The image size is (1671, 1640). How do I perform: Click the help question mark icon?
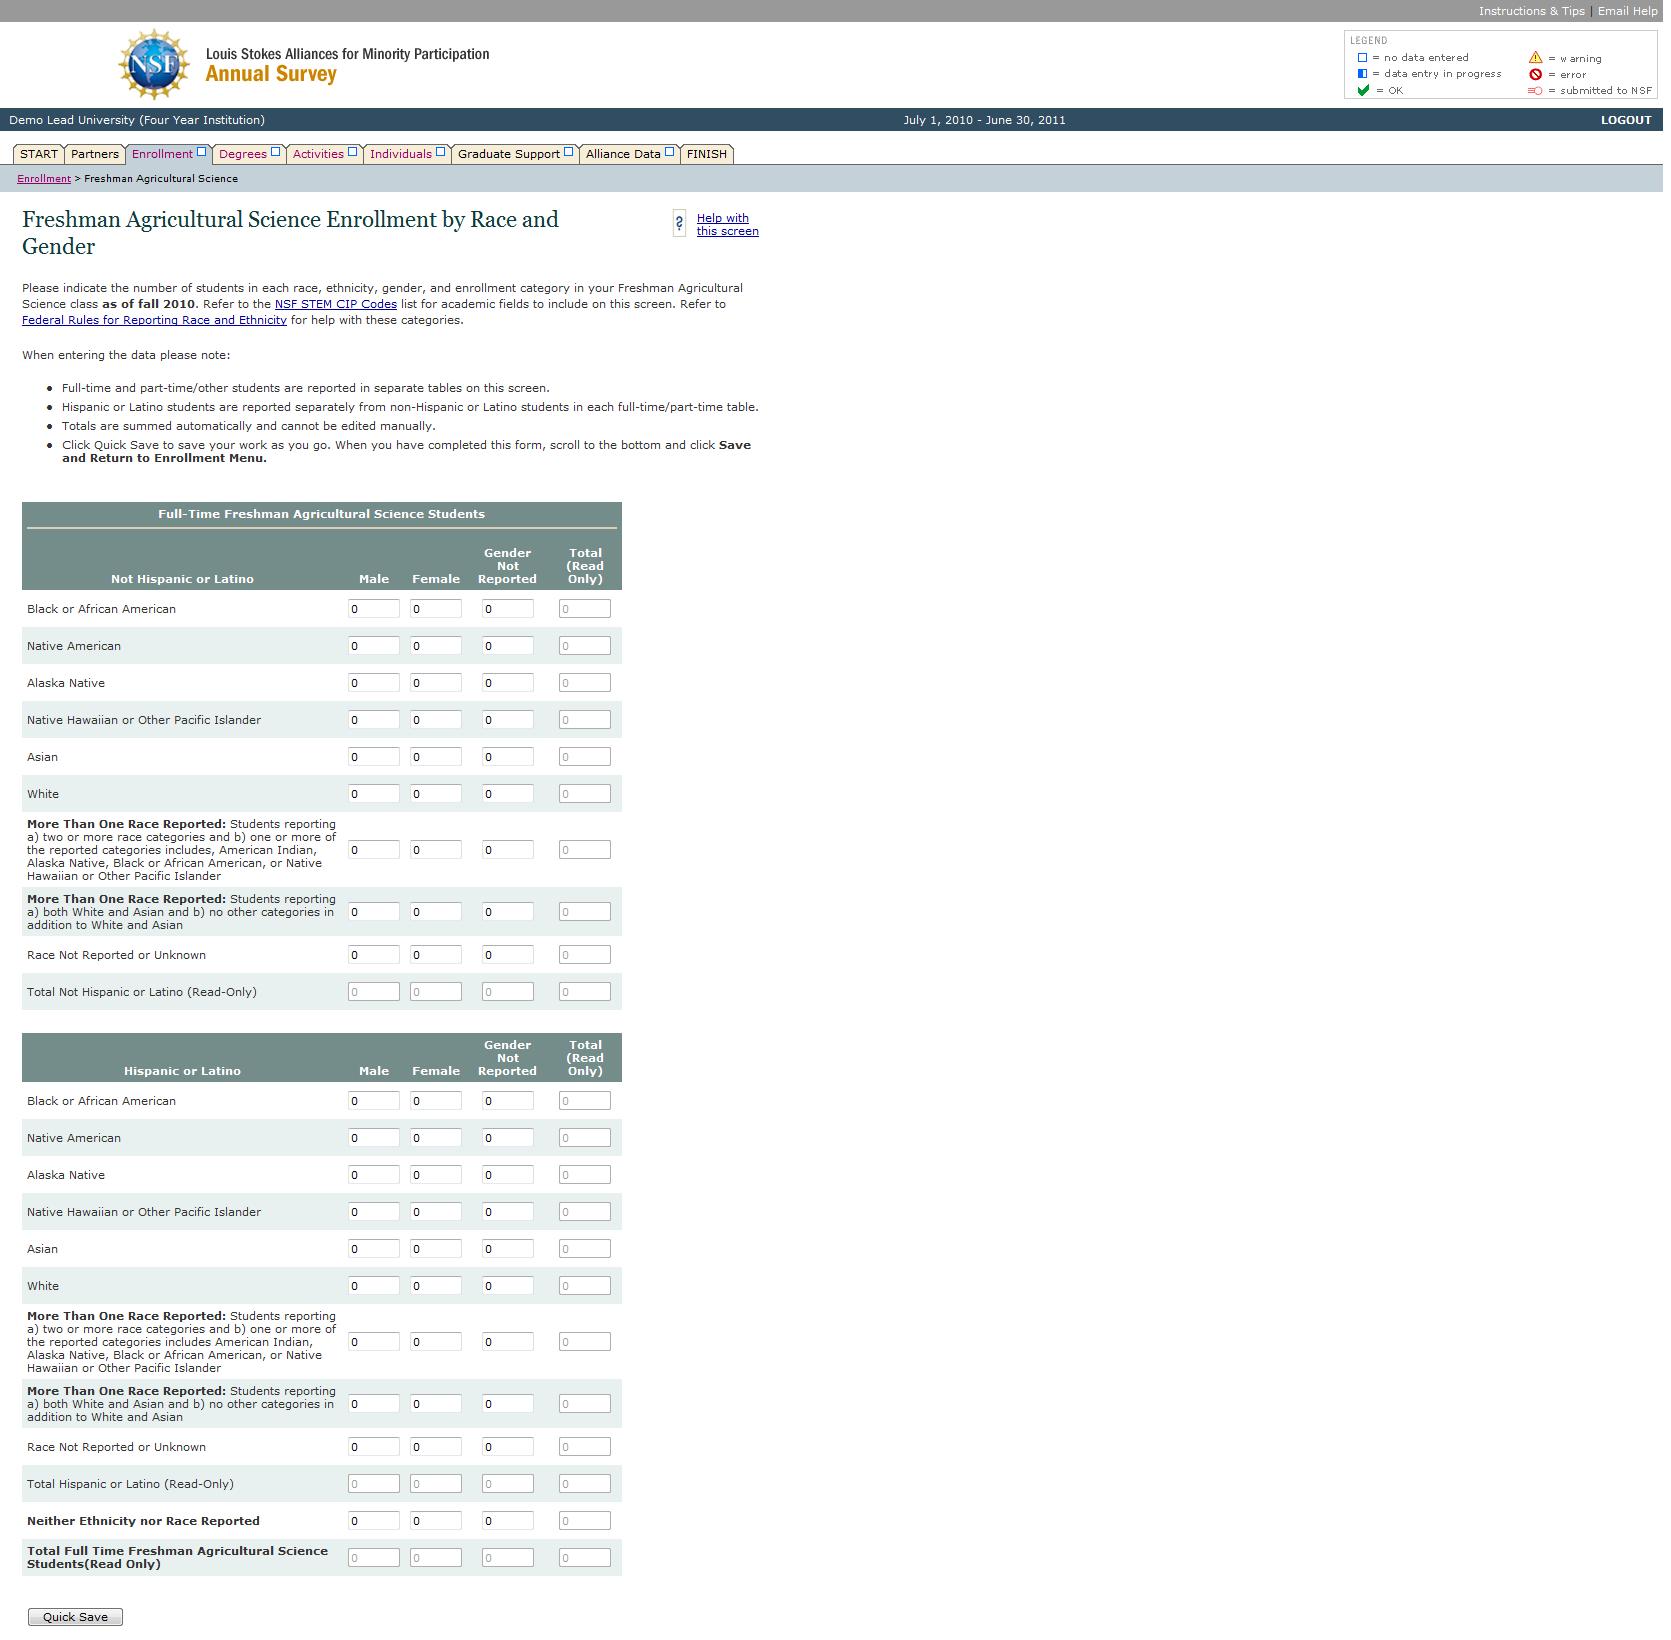679,224
